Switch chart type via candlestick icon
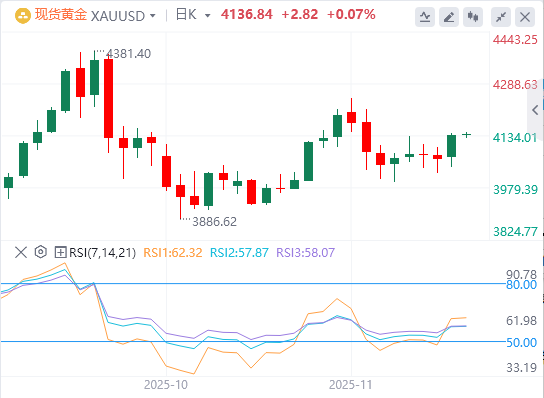 coord(473,17)
